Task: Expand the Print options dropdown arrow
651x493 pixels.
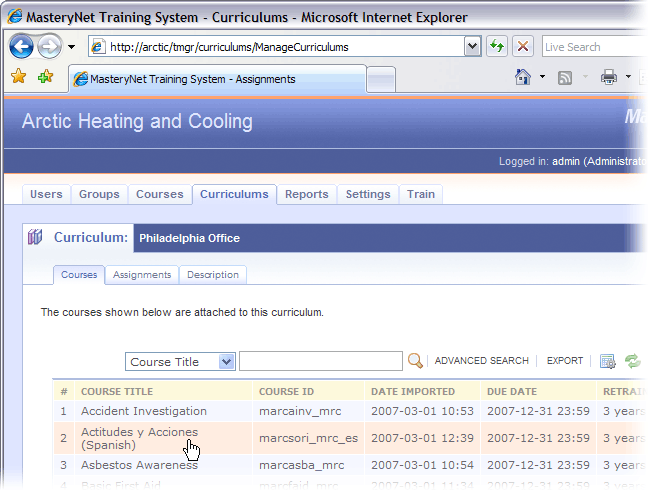Action: pos(628,77)
